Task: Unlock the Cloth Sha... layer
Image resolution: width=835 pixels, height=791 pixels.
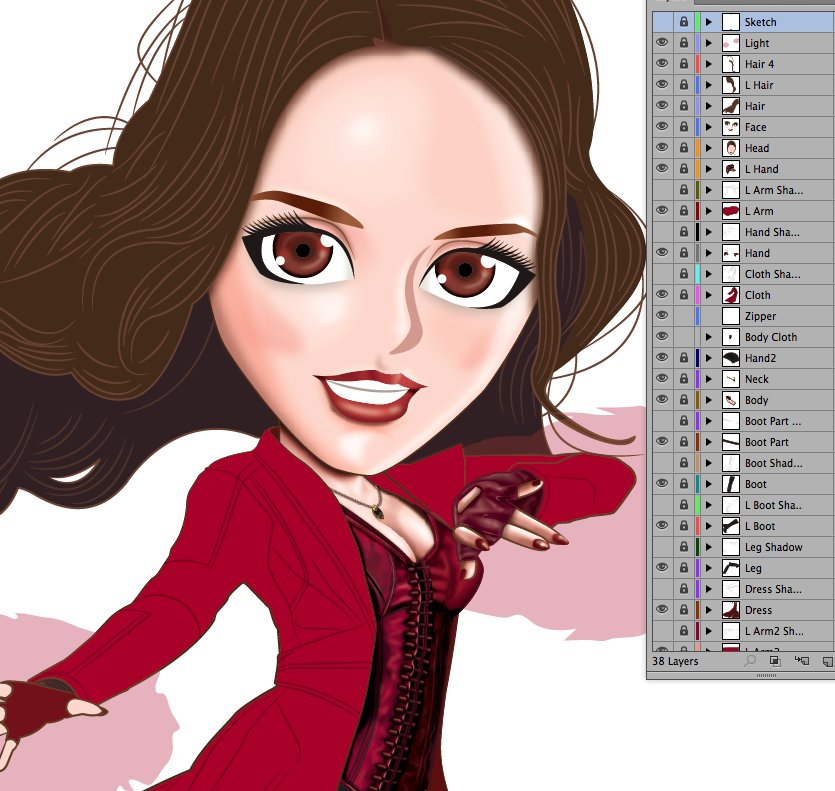Action: (684, 274)
